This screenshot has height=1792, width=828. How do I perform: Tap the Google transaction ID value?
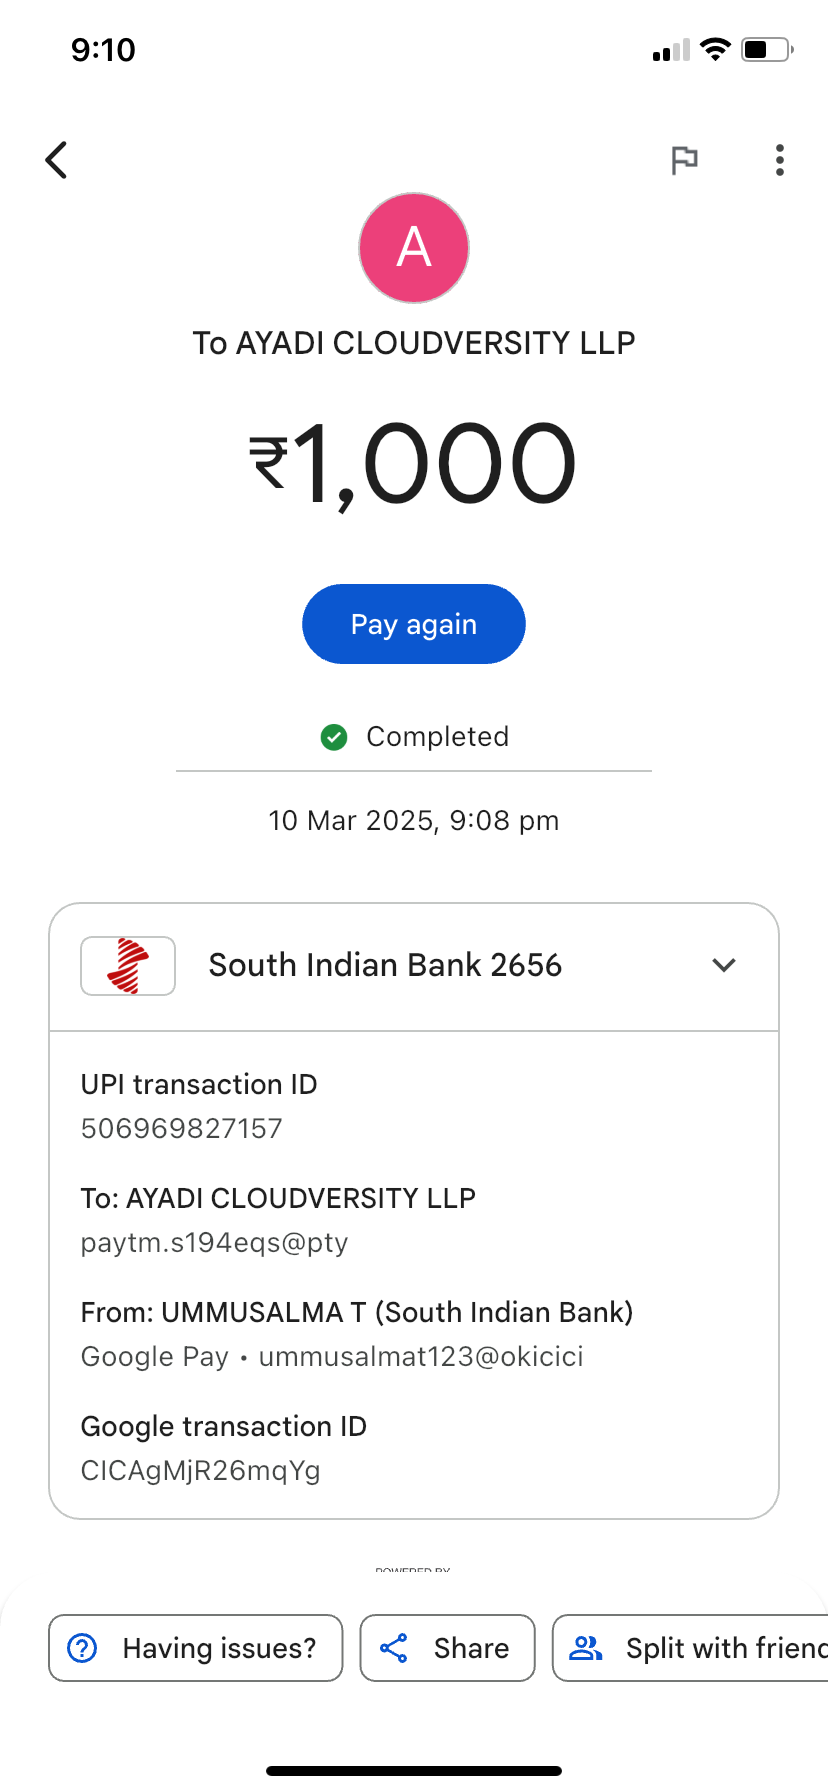(x=201, y=1471)
